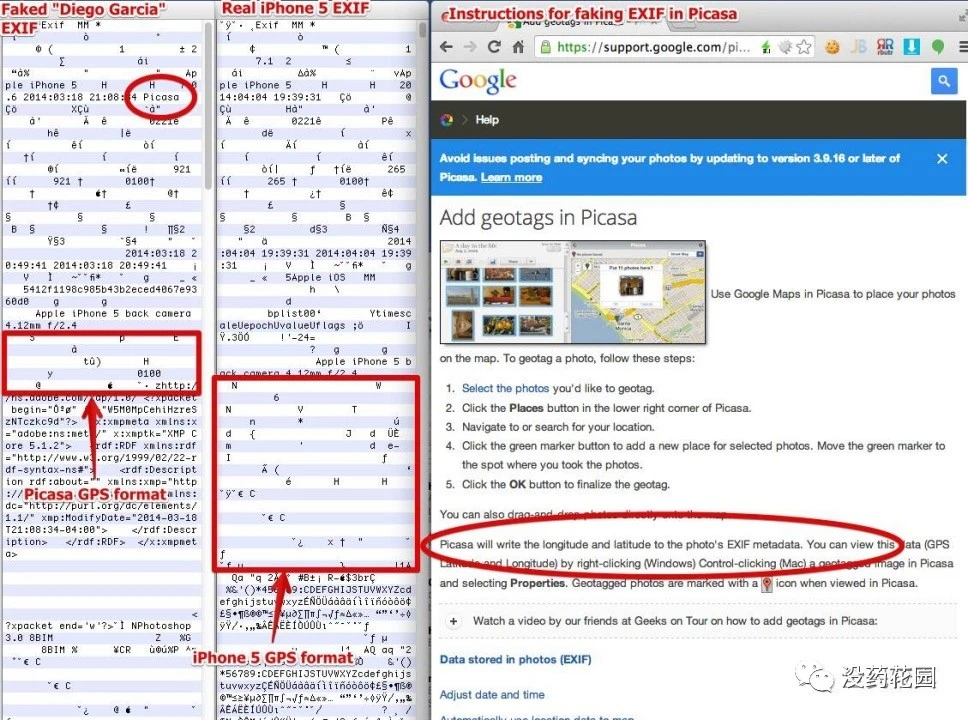The width and height of the screenshot is (968, 720).
Task: Go back in the browser
Action: tap(446, 47)
